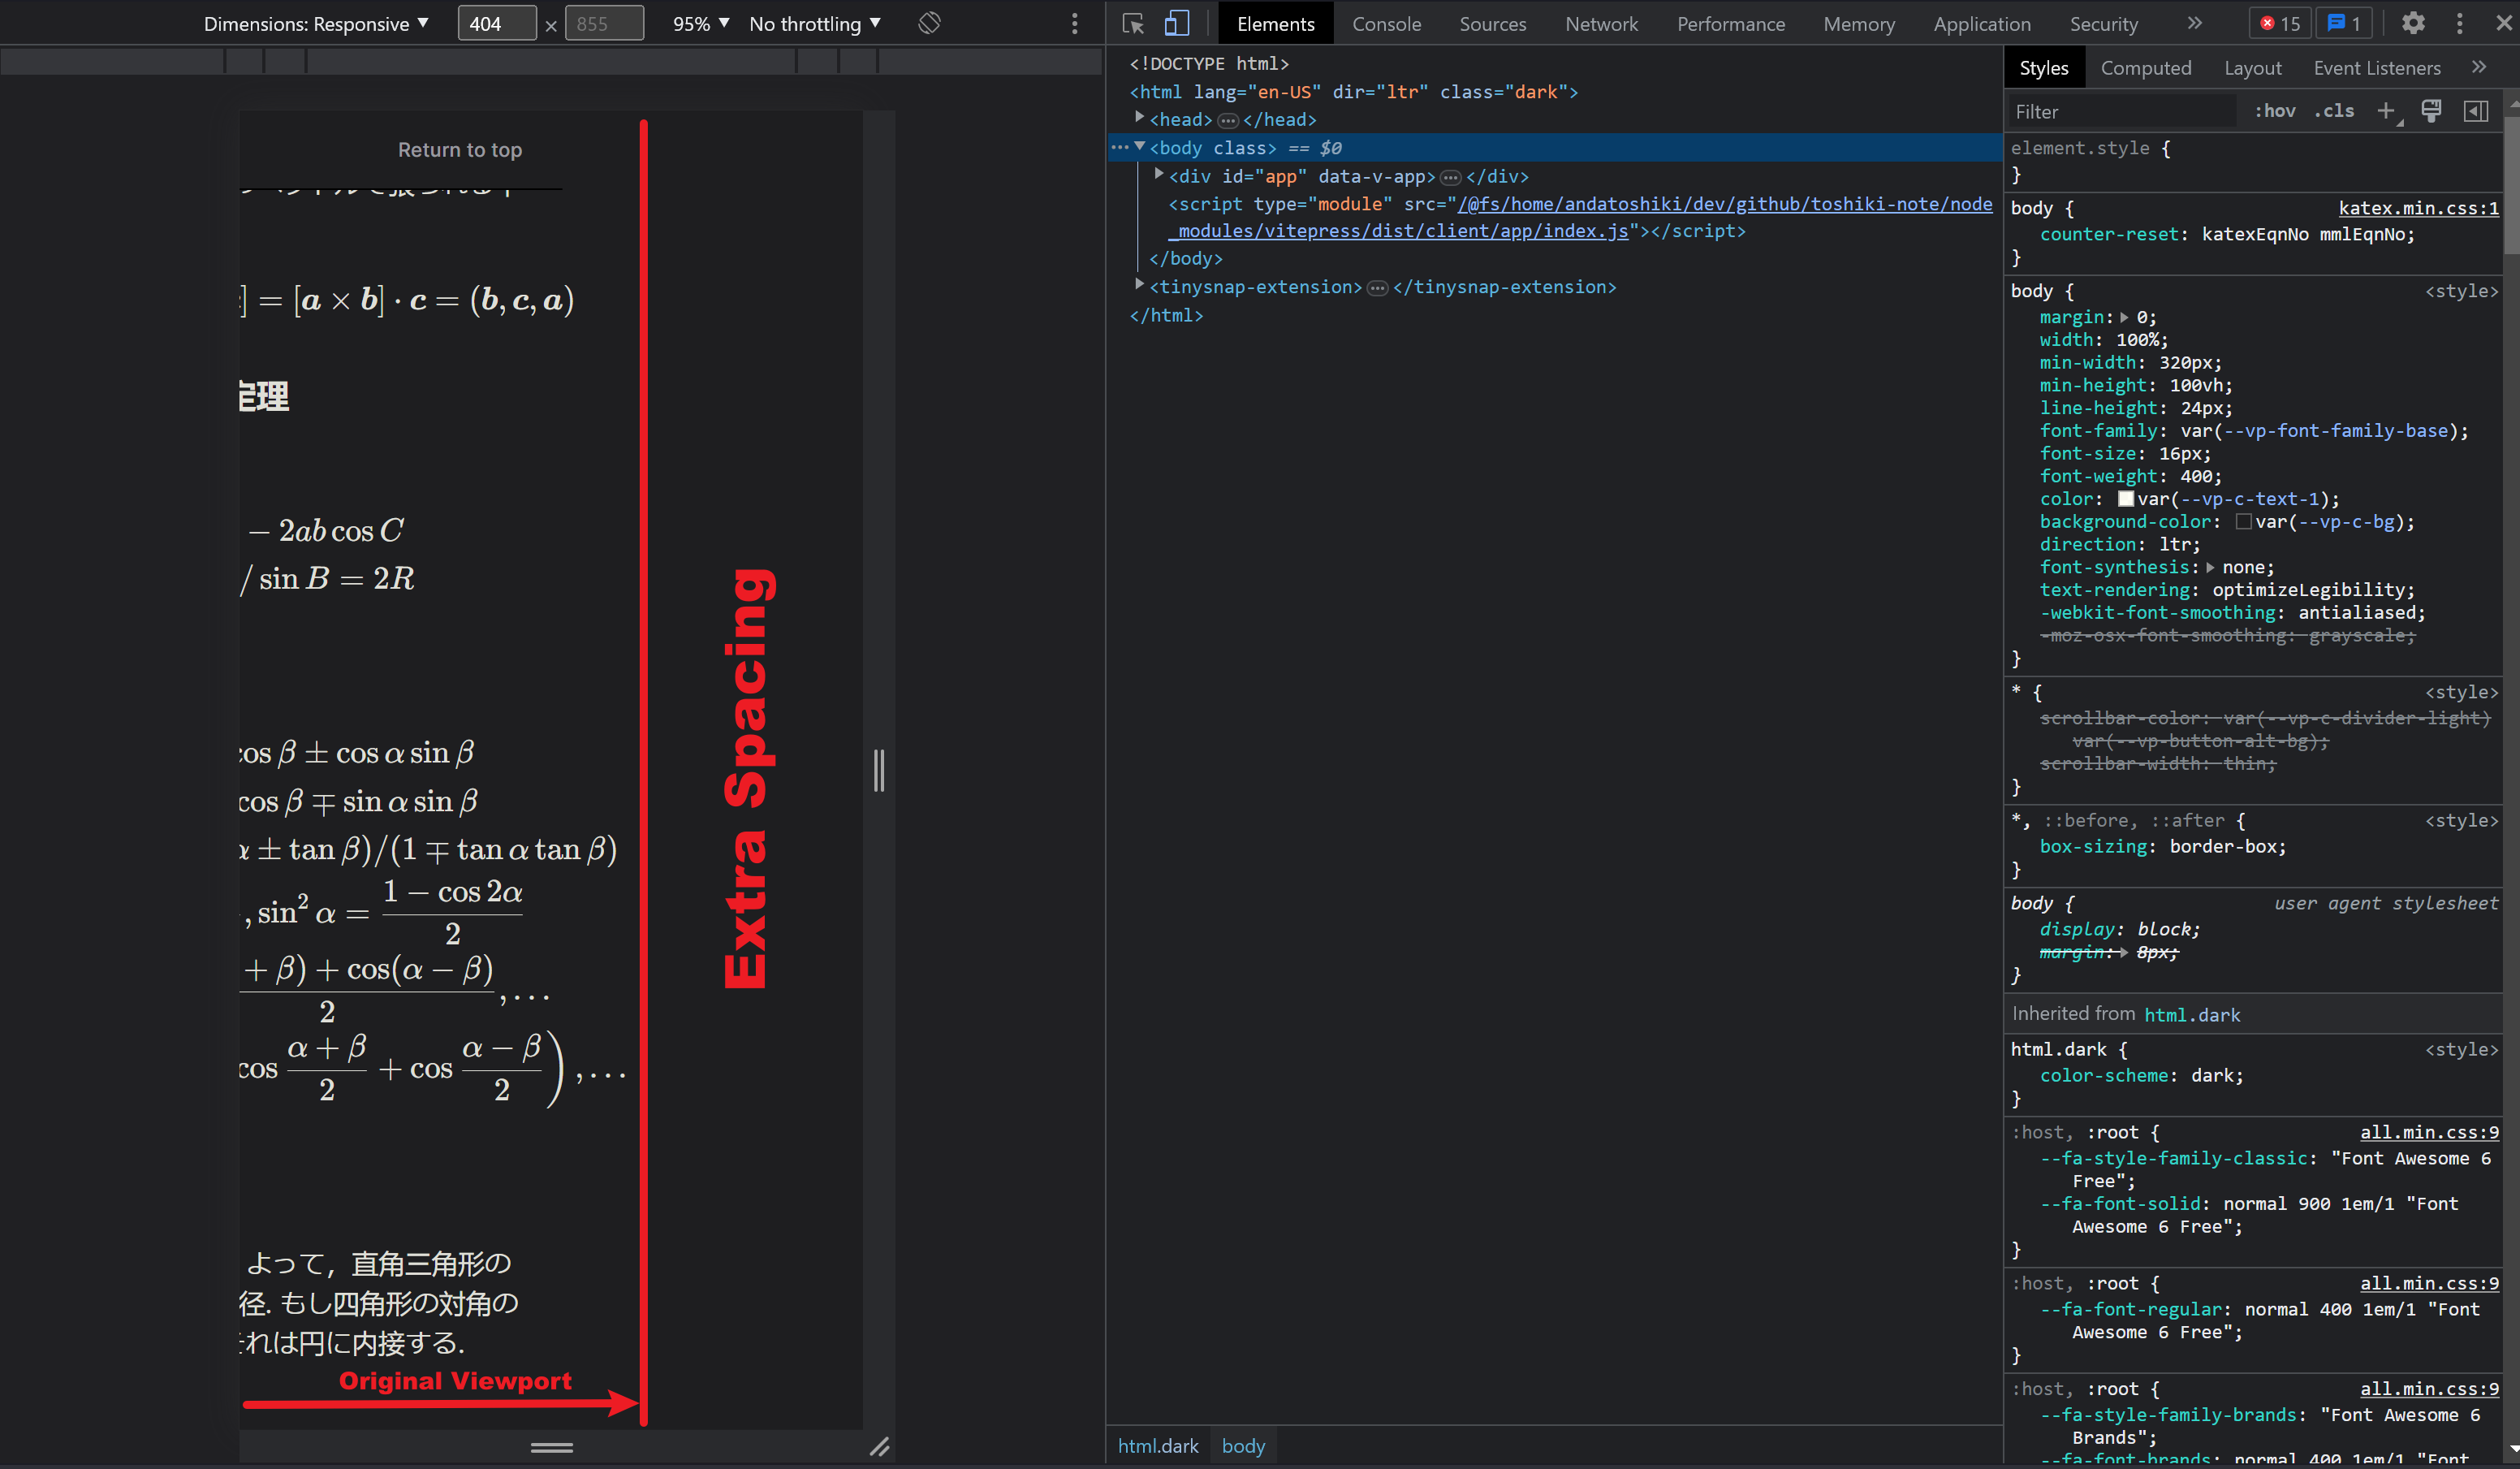Click the html.dark inherited-from link
The image size is (2520, 1469).
click(x=2191, y=1014)
